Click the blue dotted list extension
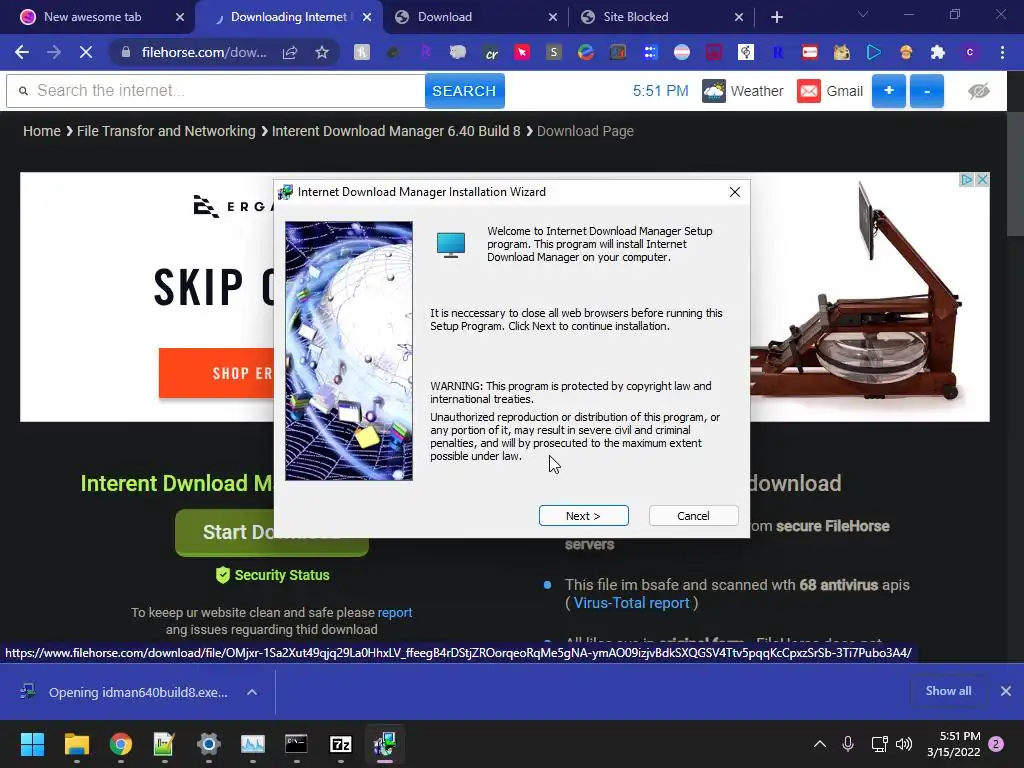The height and width of the screenshot is (768, 1024). point(650,52)
